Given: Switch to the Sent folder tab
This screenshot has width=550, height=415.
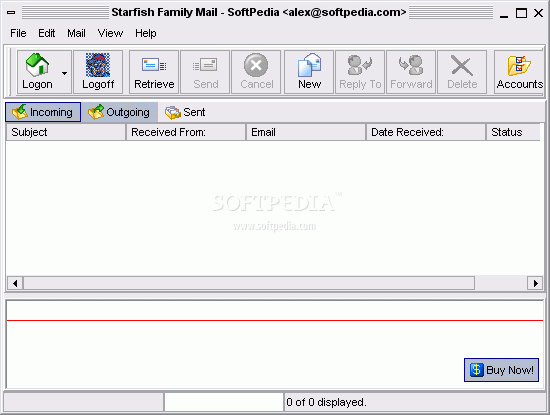Looking at the screenshot, I should [185, 112].
